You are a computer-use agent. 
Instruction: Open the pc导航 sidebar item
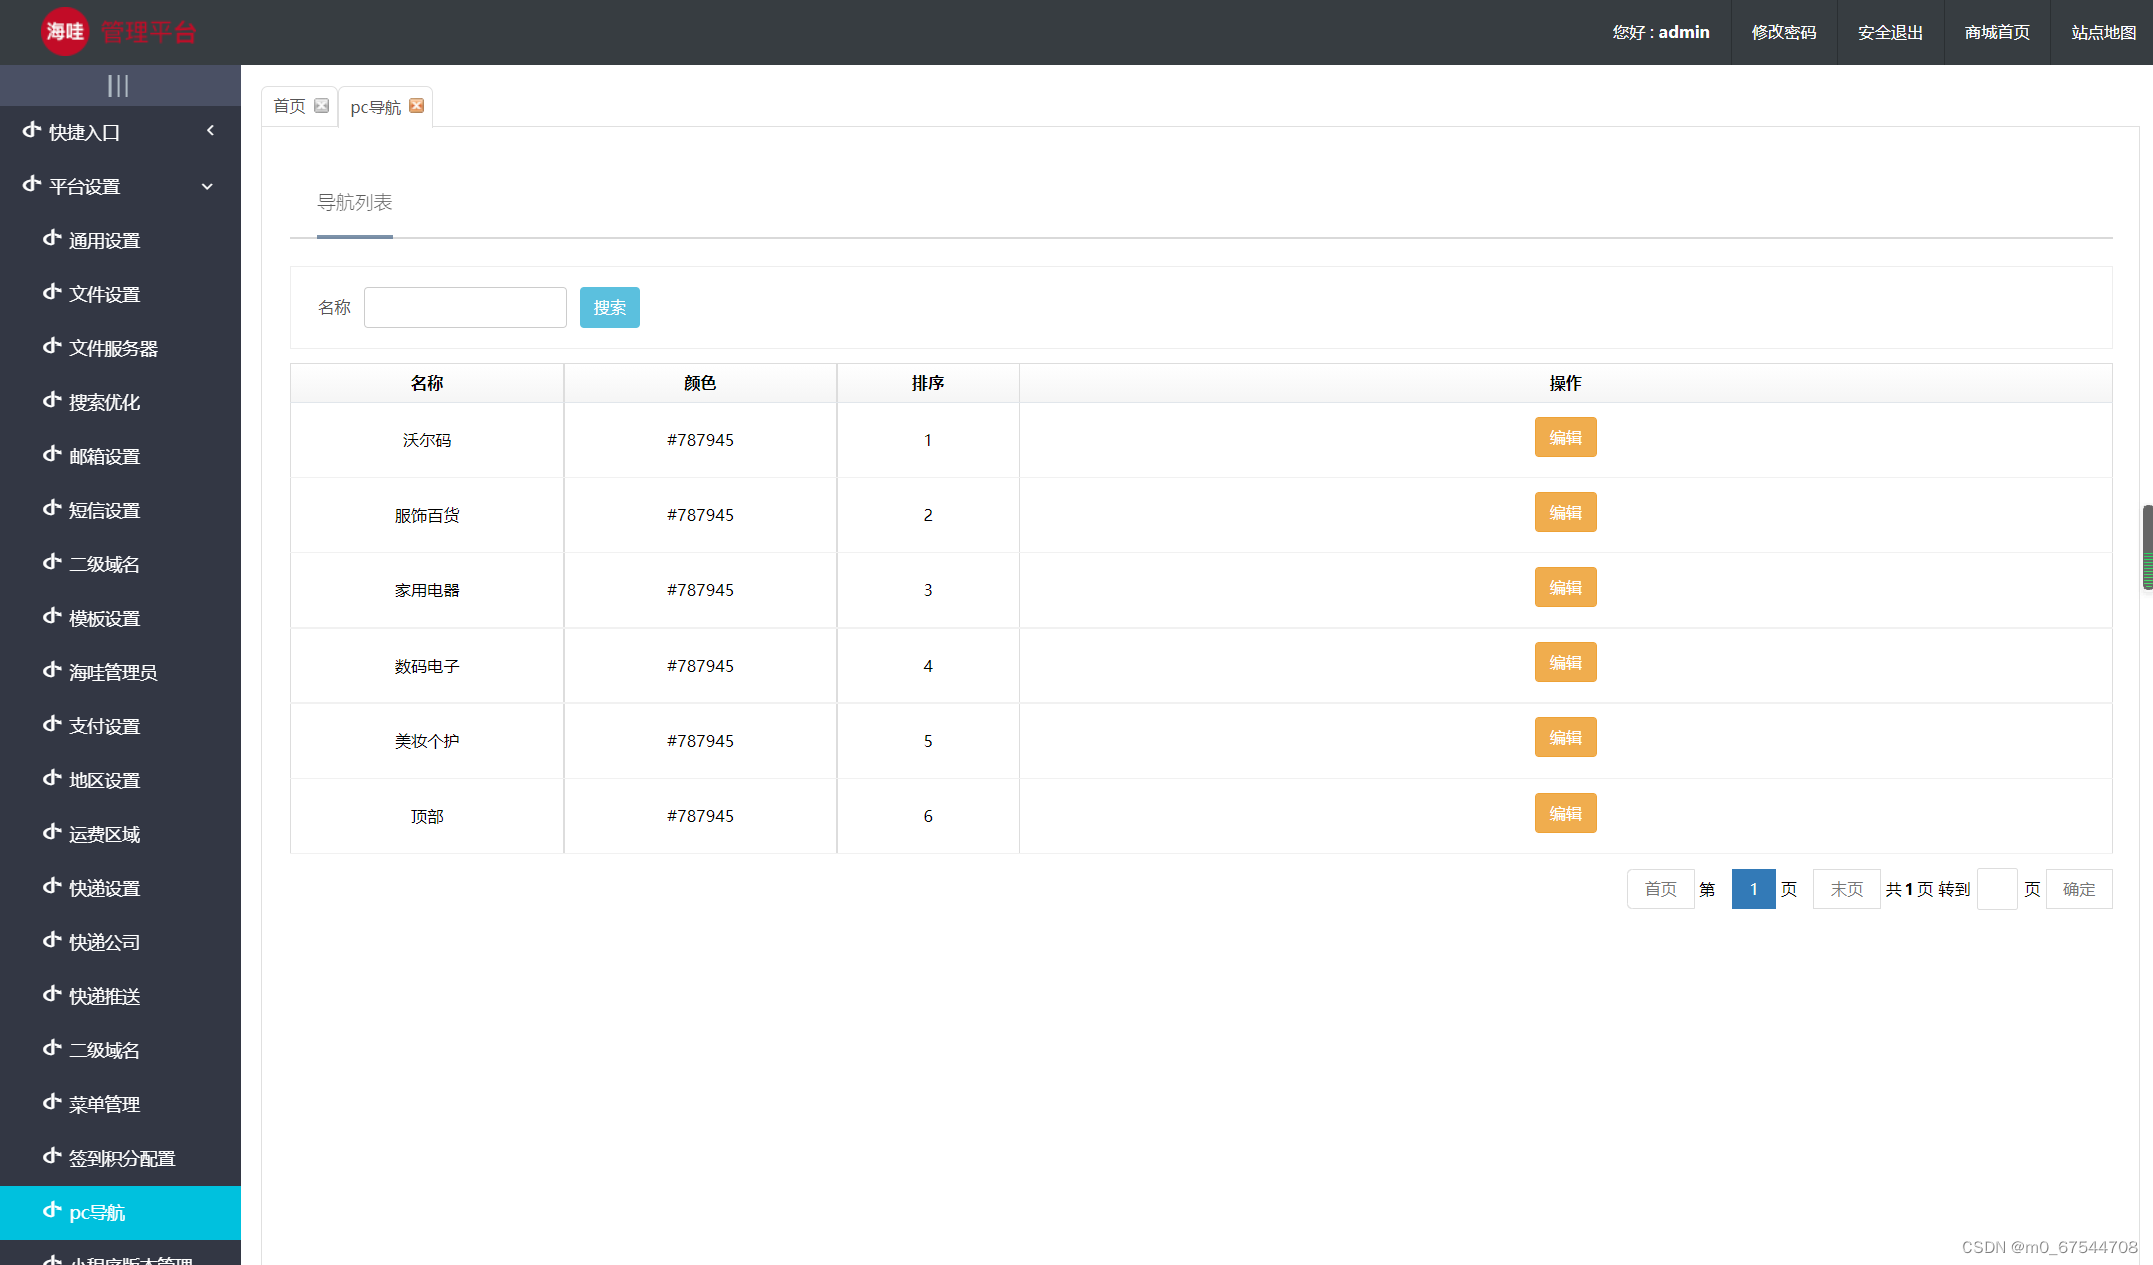(97, 1212)
